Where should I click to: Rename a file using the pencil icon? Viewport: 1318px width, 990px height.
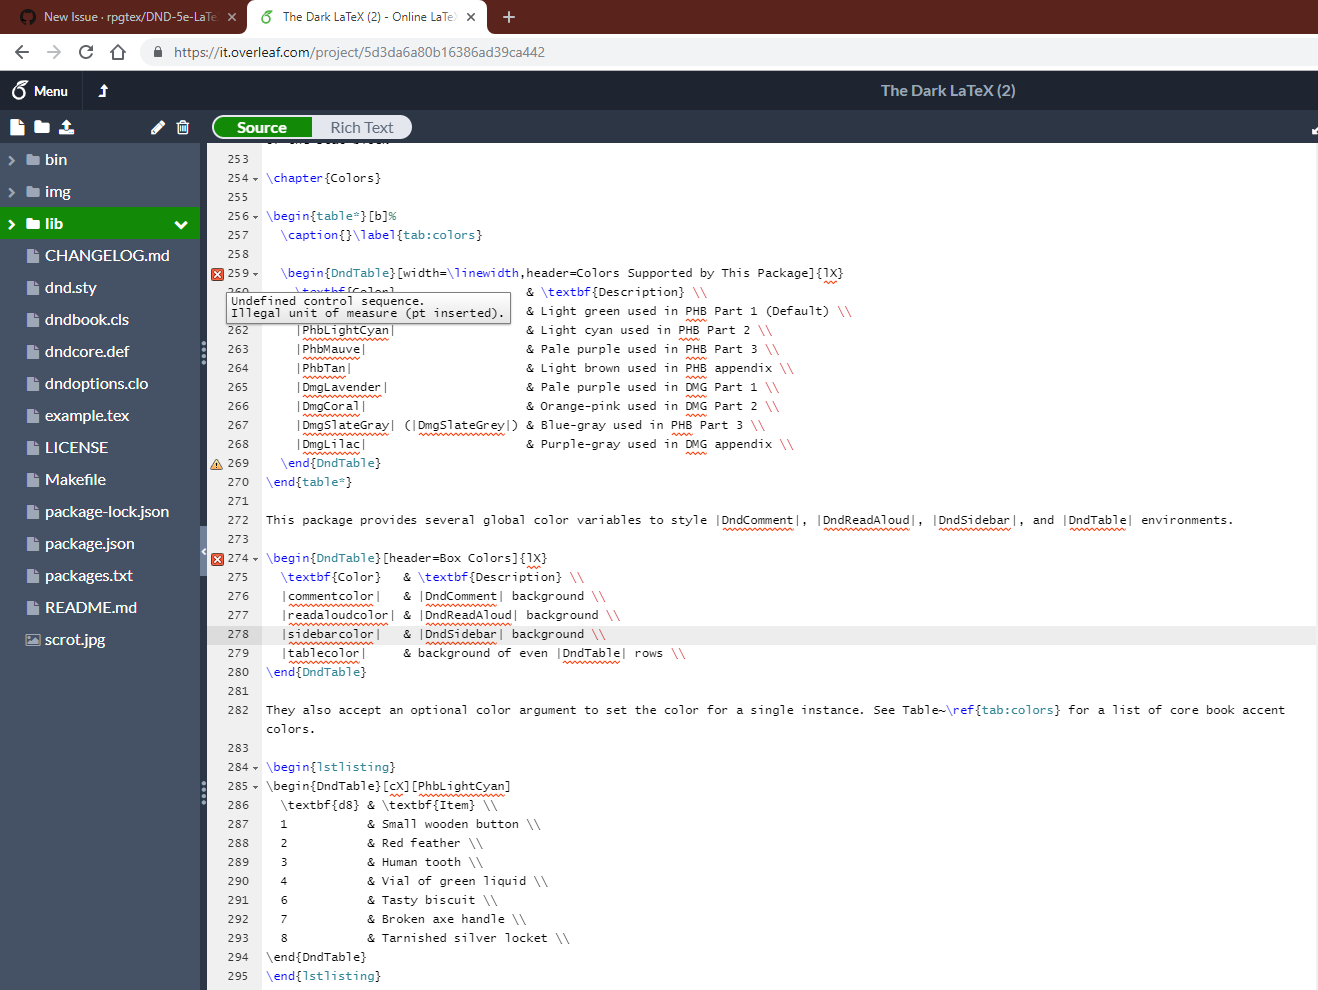click(x=157, y=127)
